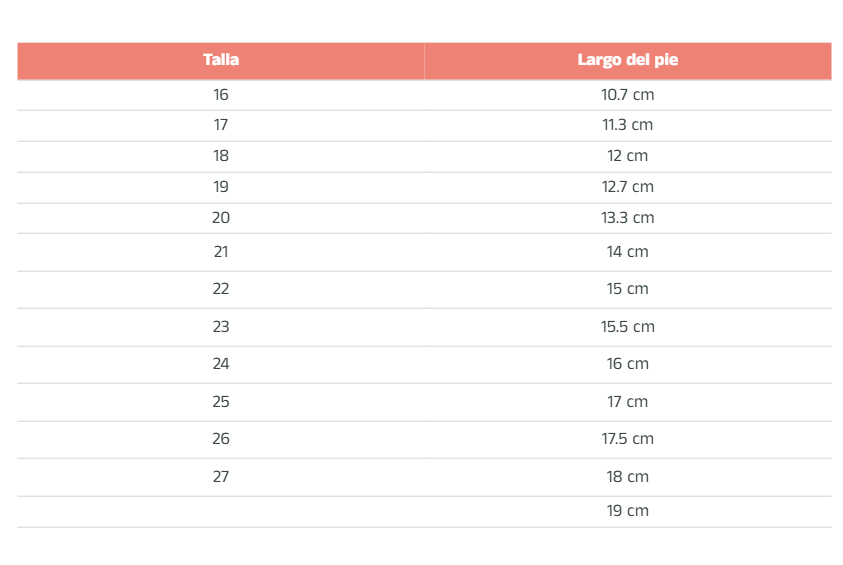Click the 13.3 cm value
This screenshot has width=843, height=565.
coord(627,218)
